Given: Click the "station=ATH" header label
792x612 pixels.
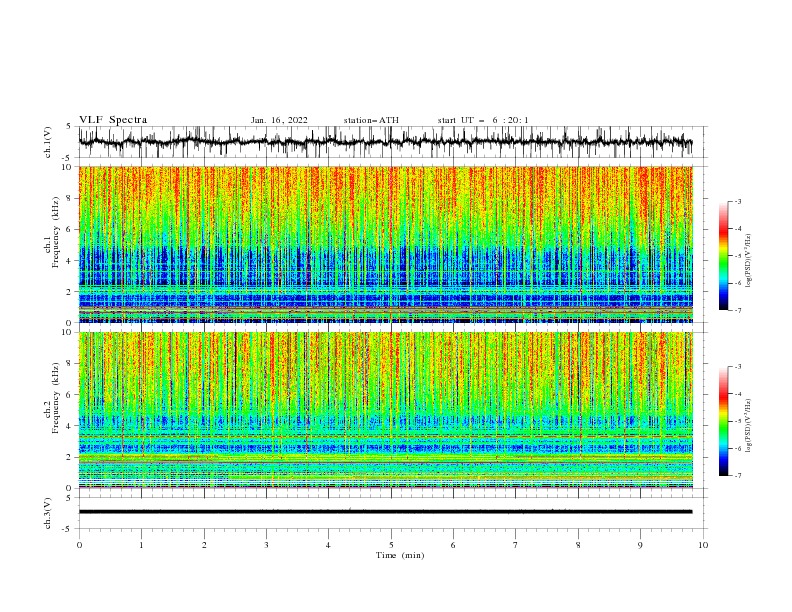Looking at the screenshot, I should pos(371,120).
